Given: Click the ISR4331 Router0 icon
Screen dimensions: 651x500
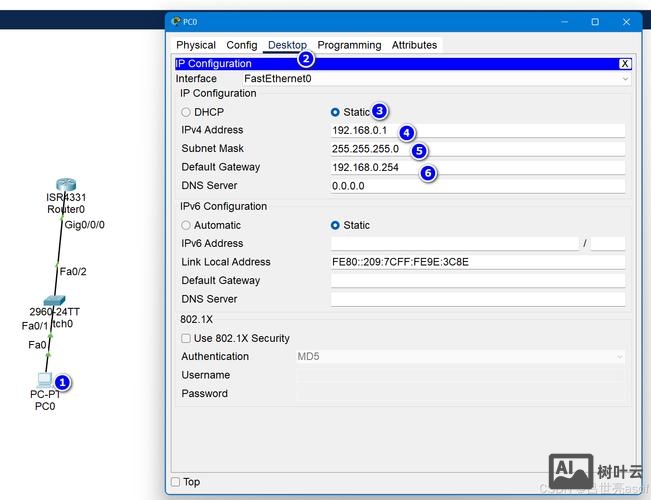Looking at the screenshot, I should (66, 185).
